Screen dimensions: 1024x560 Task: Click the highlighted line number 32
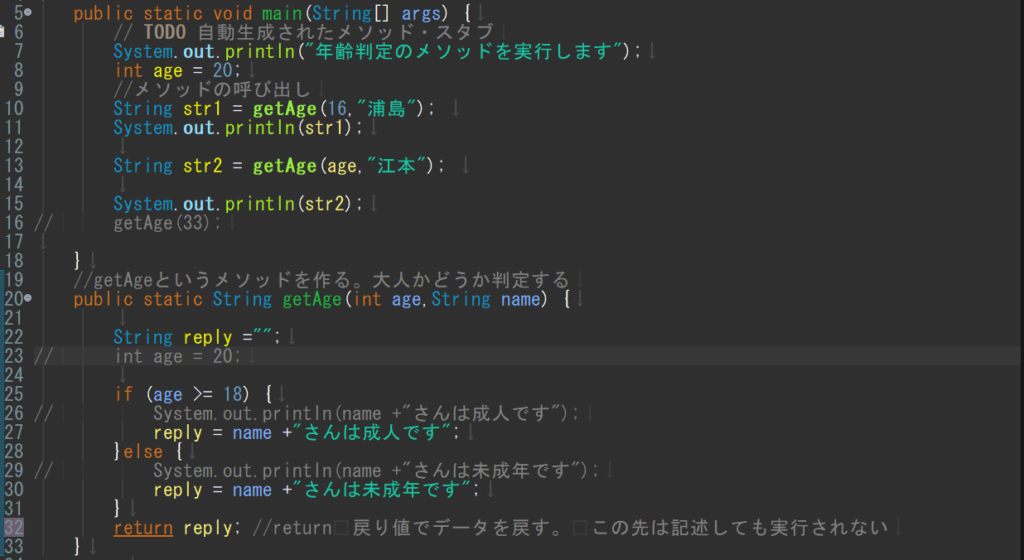(x=14, y=527)
